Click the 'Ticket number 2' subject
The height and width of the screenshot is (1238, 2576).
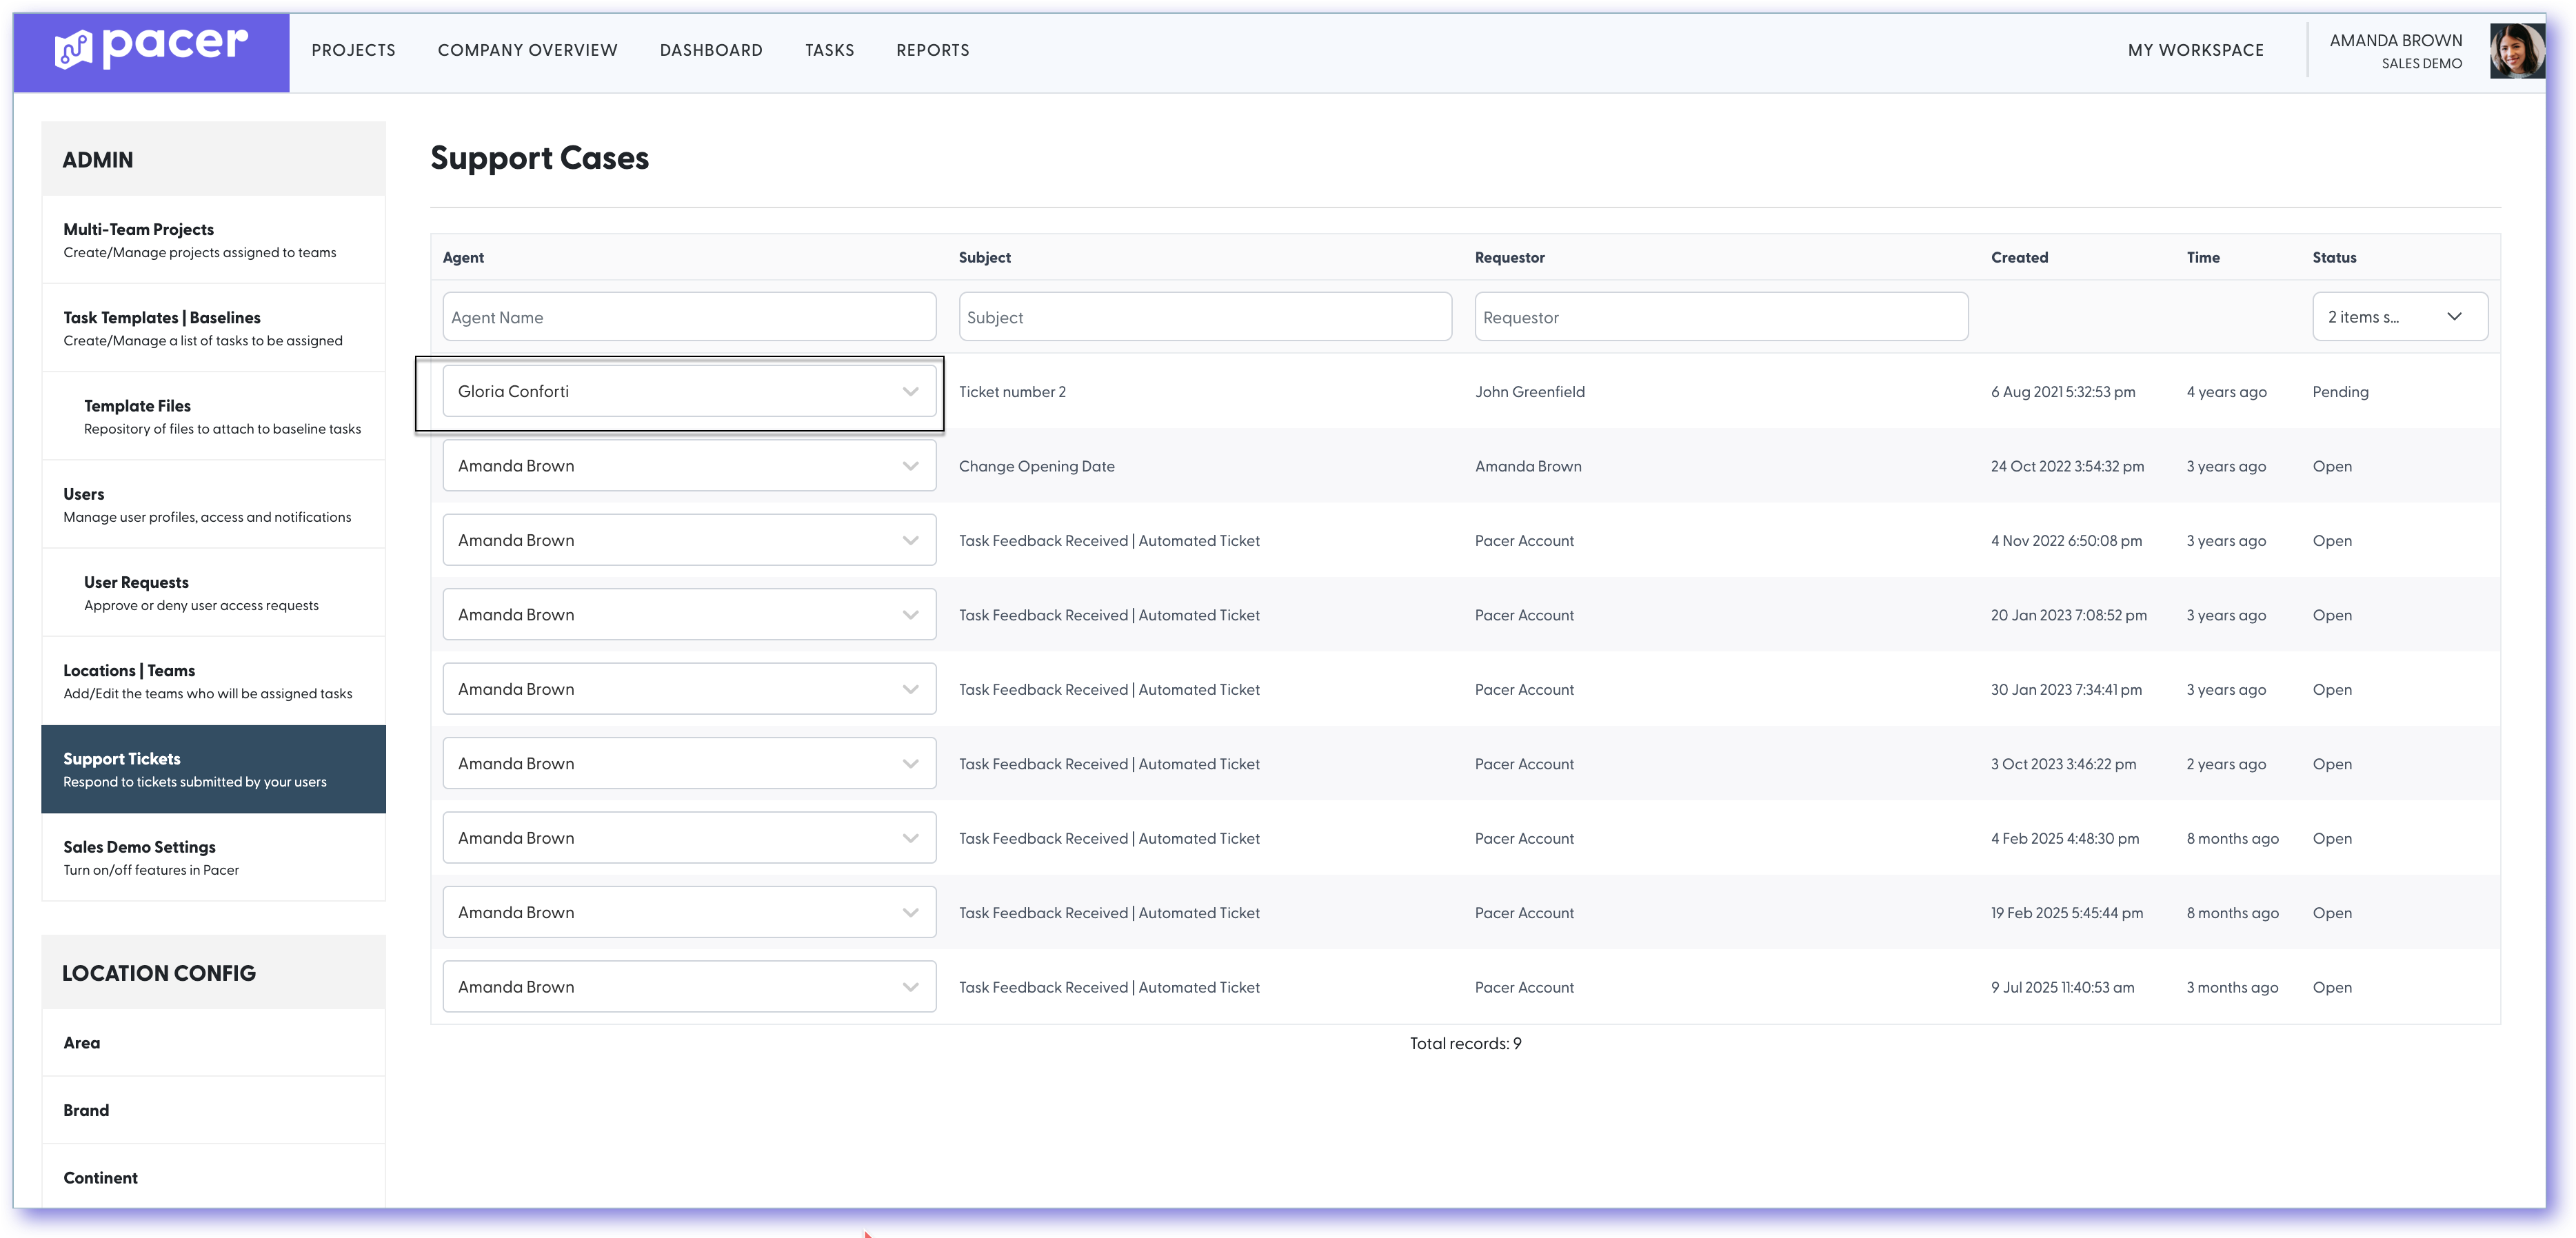(x=1012, y=392)
